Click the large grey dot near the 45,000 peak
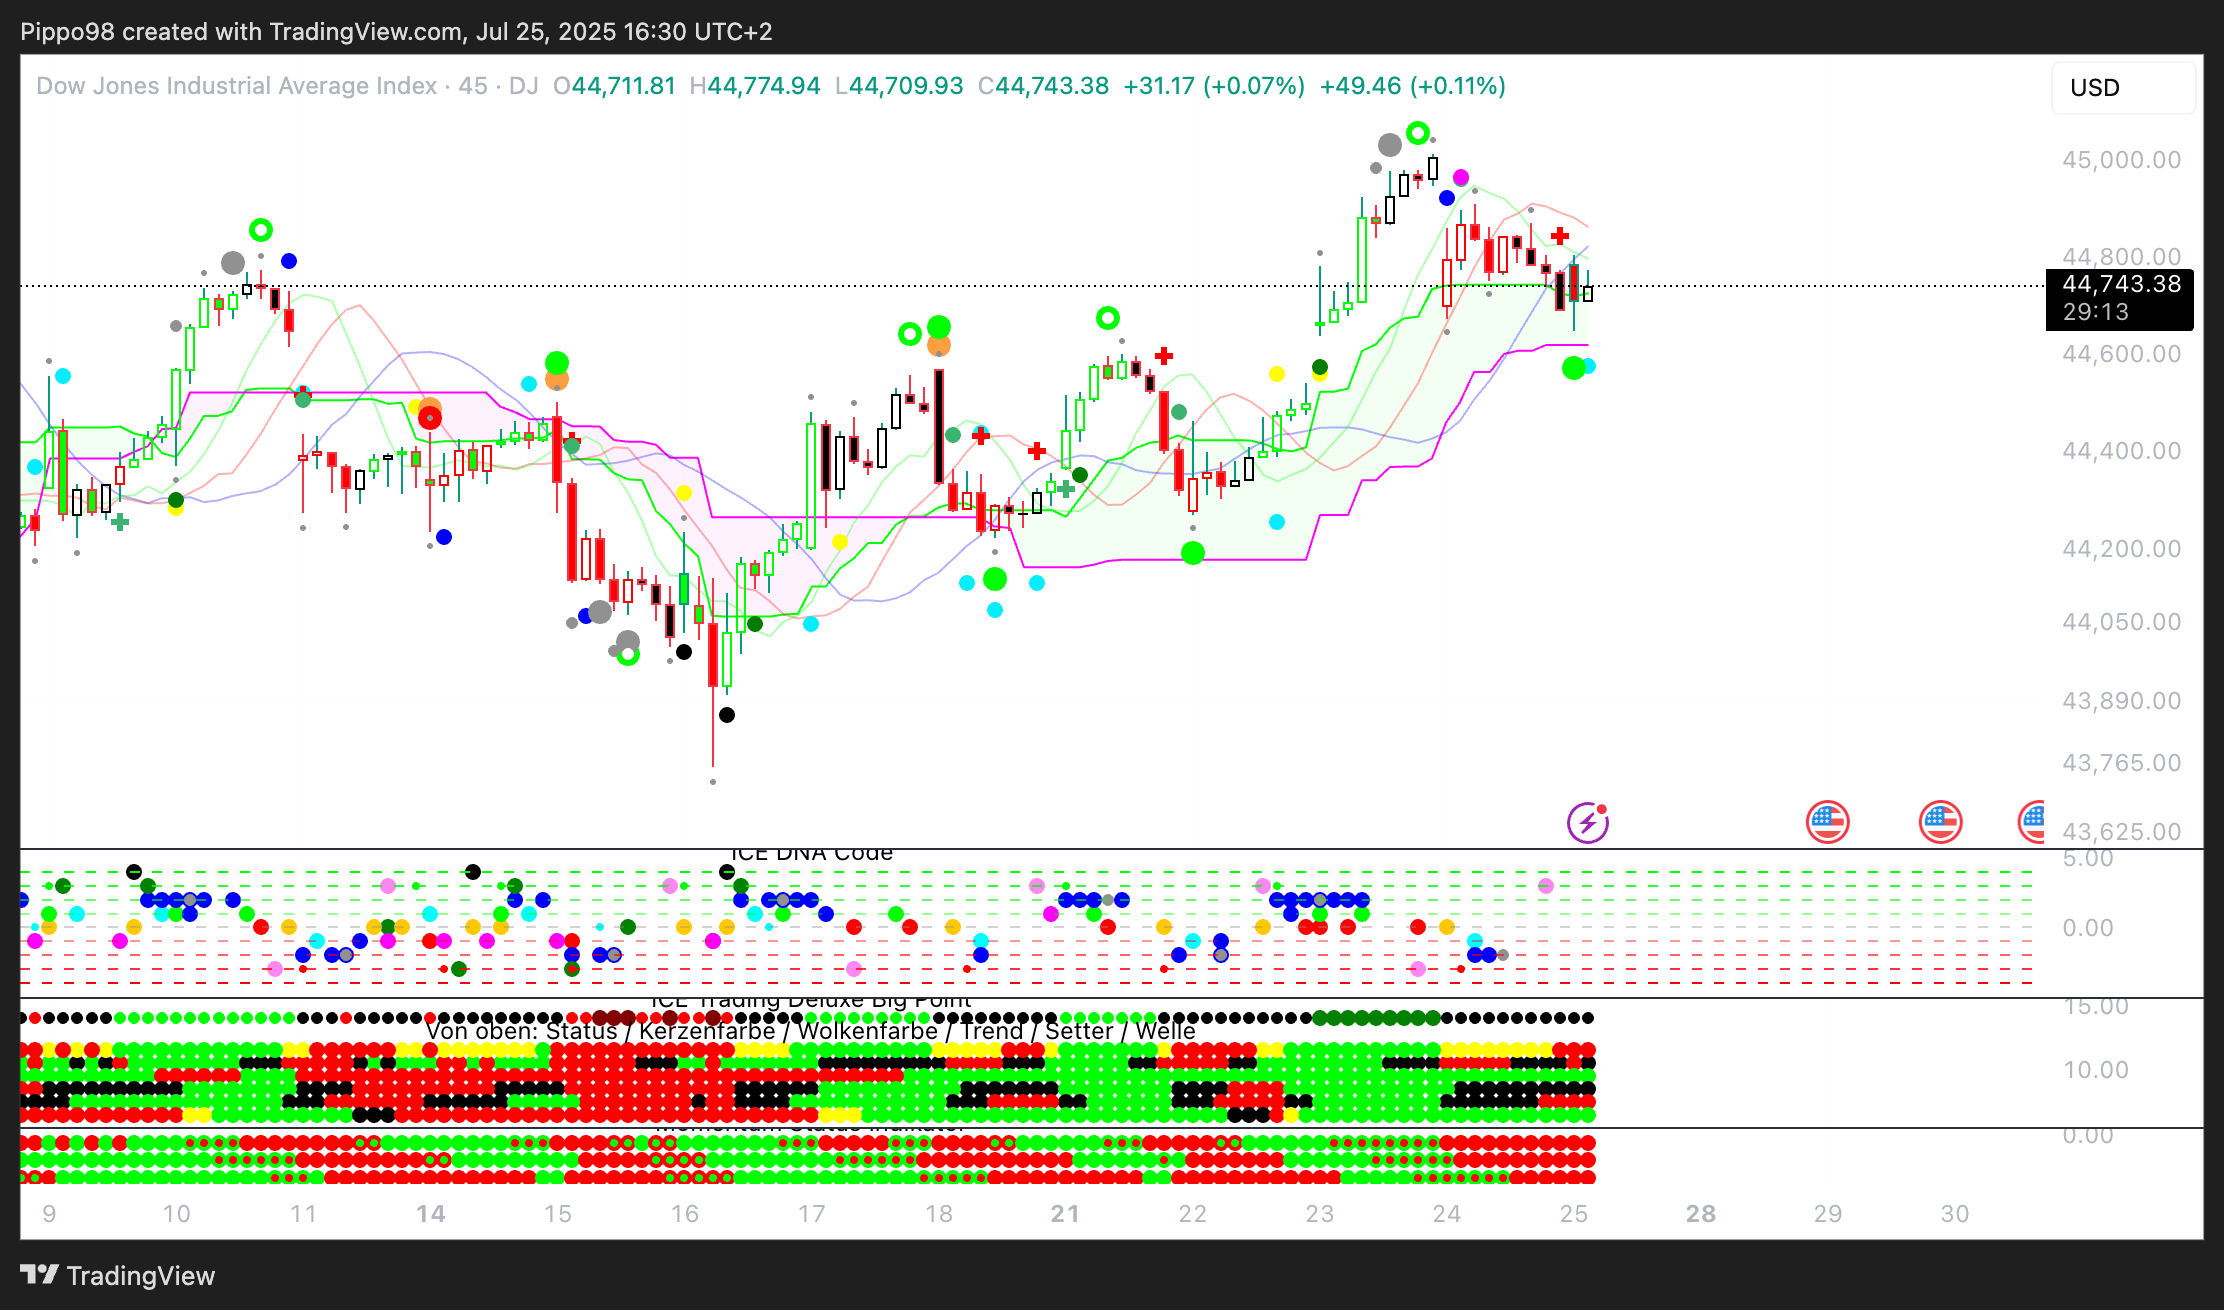Screen dimensions: 2224x1310 click(1389, 146)
